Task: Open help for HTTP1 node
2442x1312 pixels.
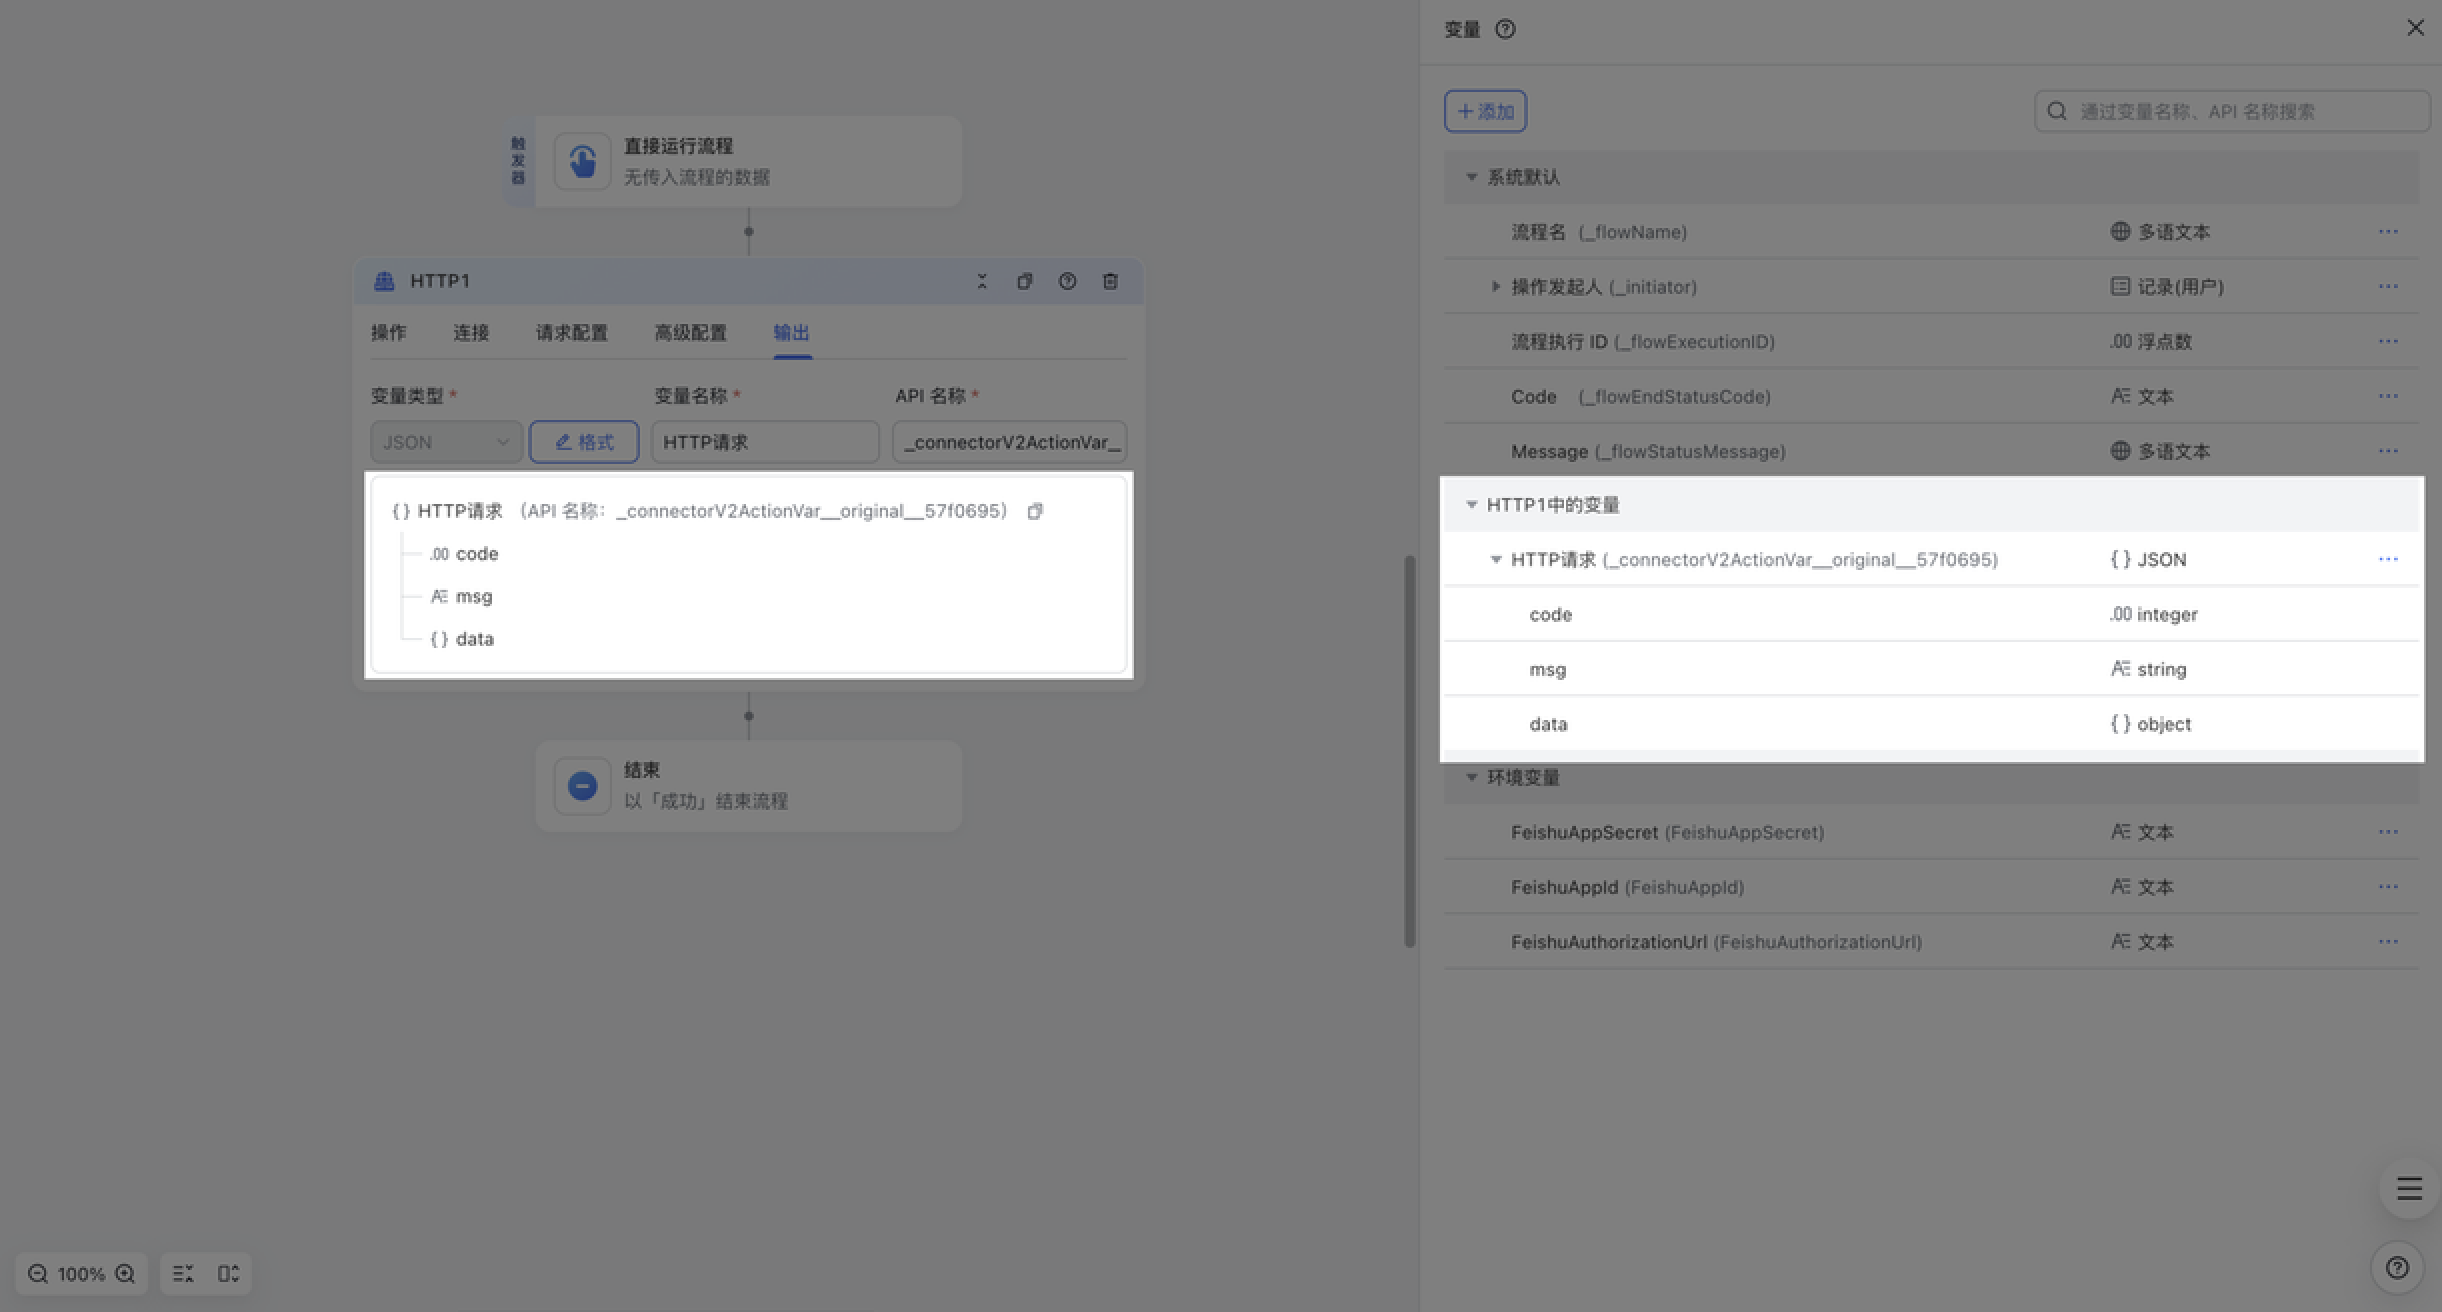Action: click(1067, 281)
